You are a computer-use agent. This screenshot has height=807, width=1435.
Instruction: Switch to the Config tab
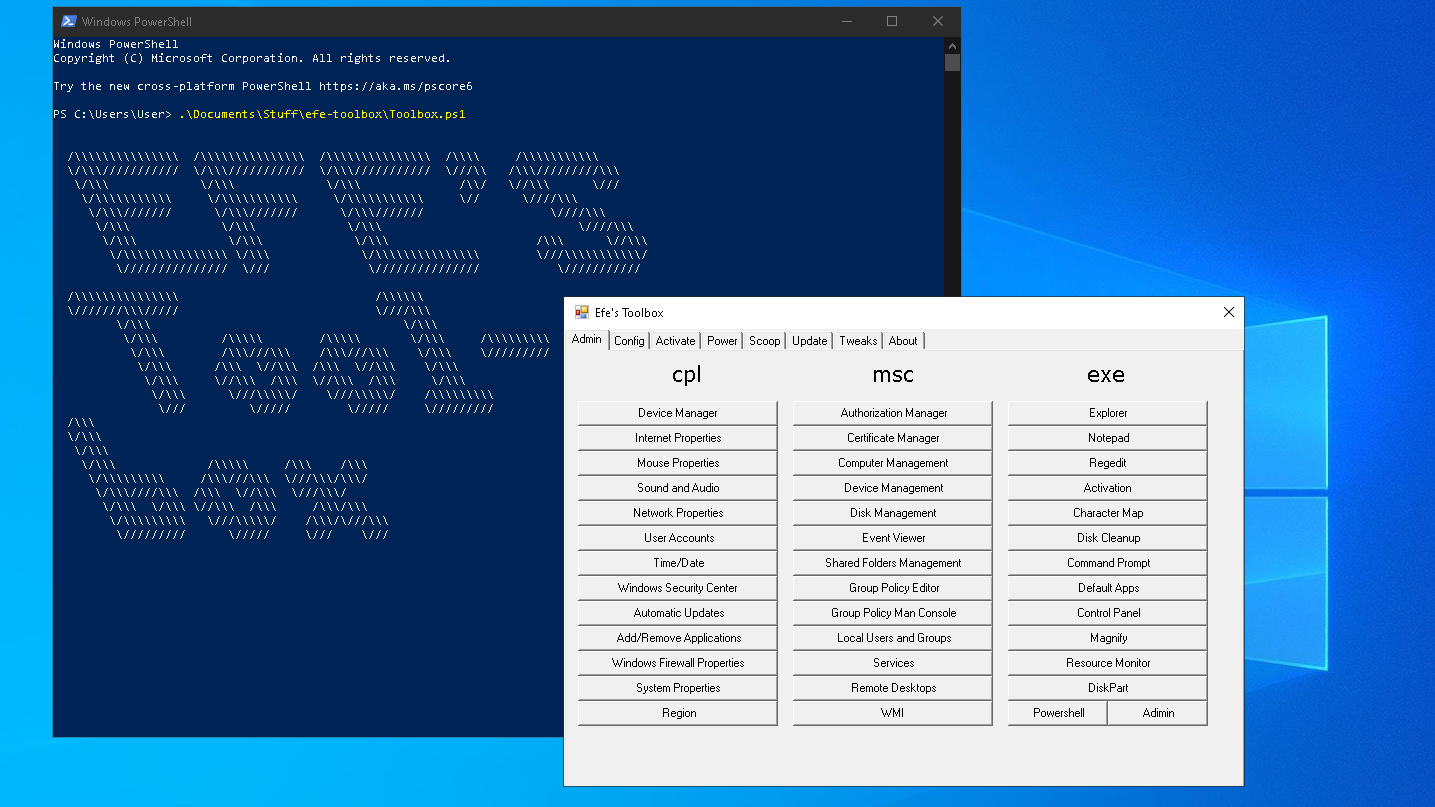coord(629,341)
